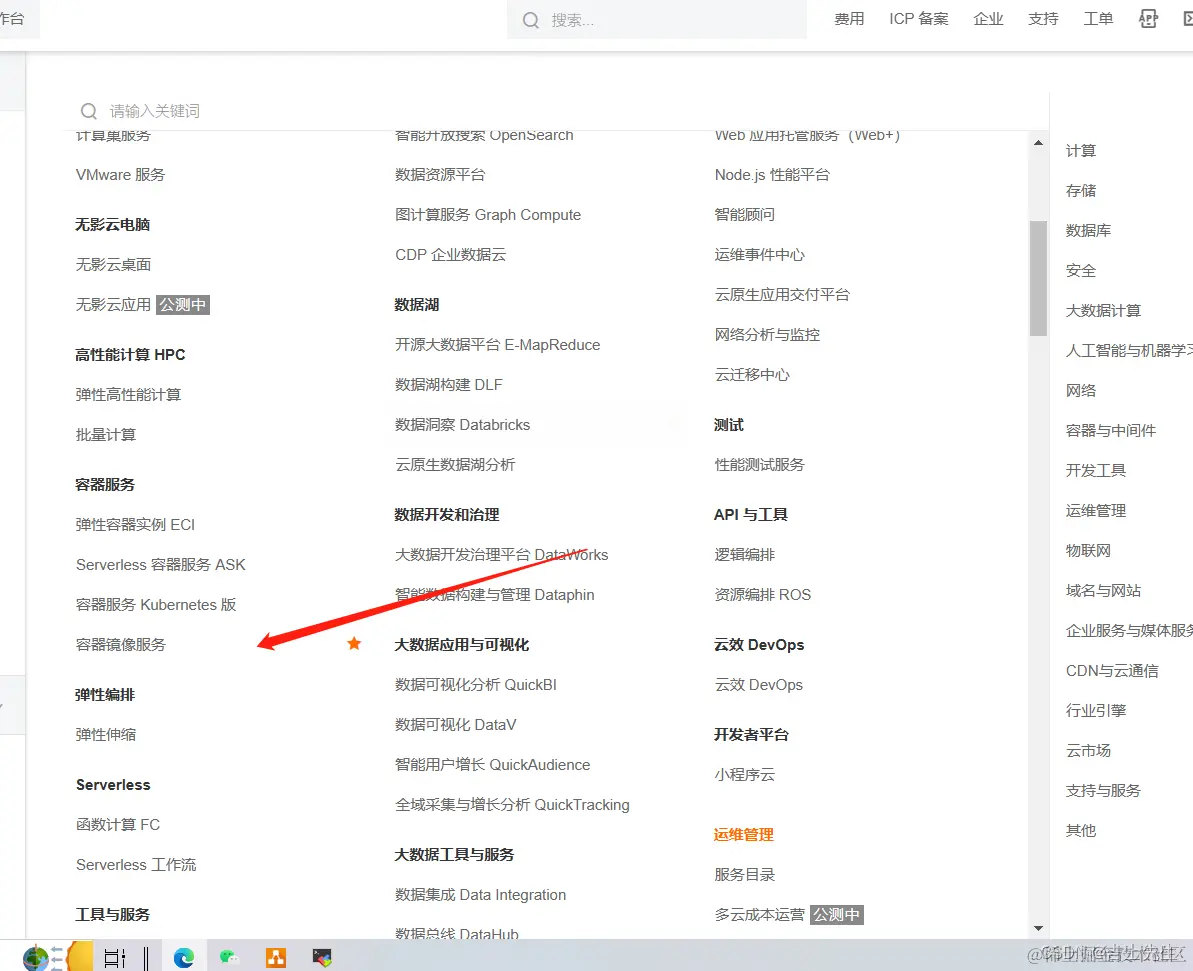Select the 计算 category
Screen dimensions: 1193x971
(1081, 151)
